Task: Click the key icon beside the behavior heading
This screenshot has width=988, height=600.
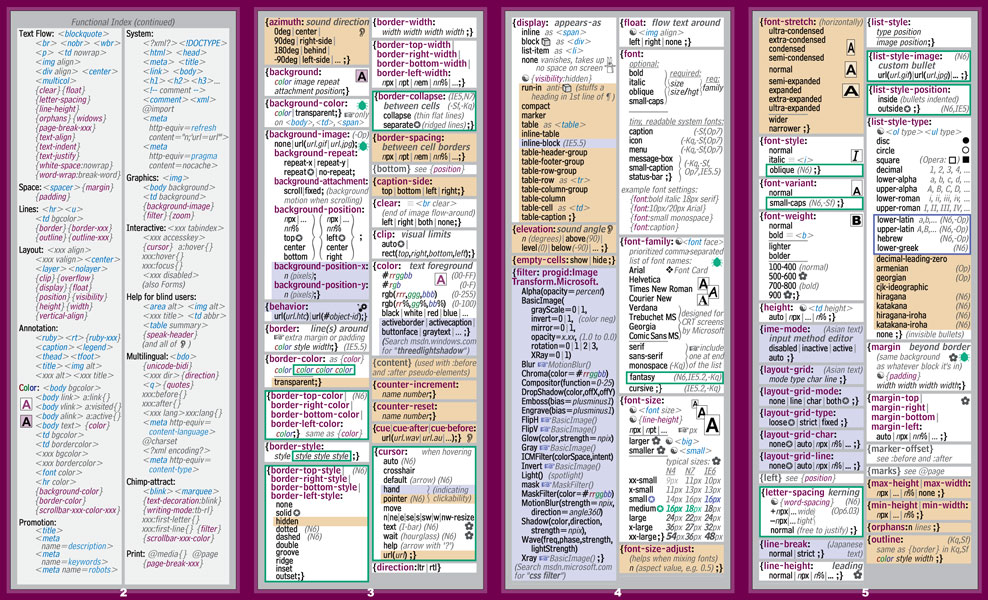Action: 362,307
